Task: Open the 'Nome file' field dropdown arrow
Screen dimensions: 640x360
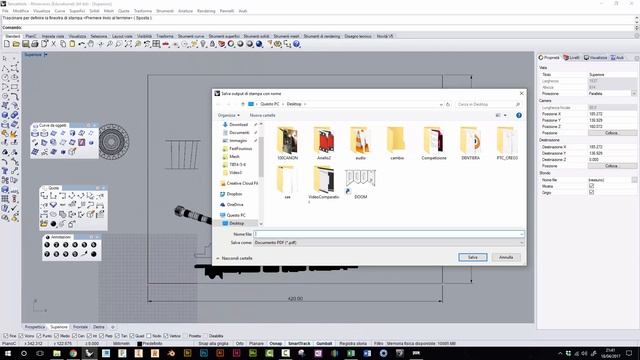Action: pyautogui.click(x=521, y=234)
